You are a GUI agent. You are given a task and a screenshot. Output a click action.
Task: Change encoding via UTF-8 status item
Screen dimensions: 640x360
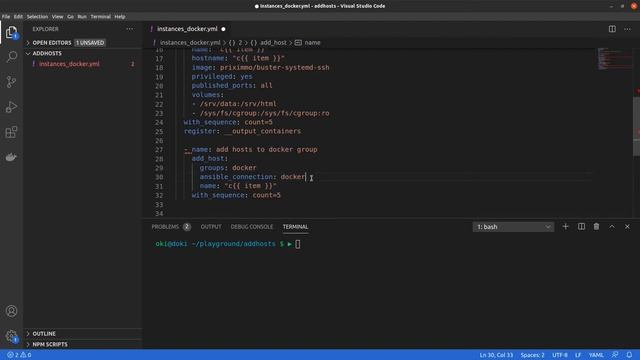tap(560, 355)
